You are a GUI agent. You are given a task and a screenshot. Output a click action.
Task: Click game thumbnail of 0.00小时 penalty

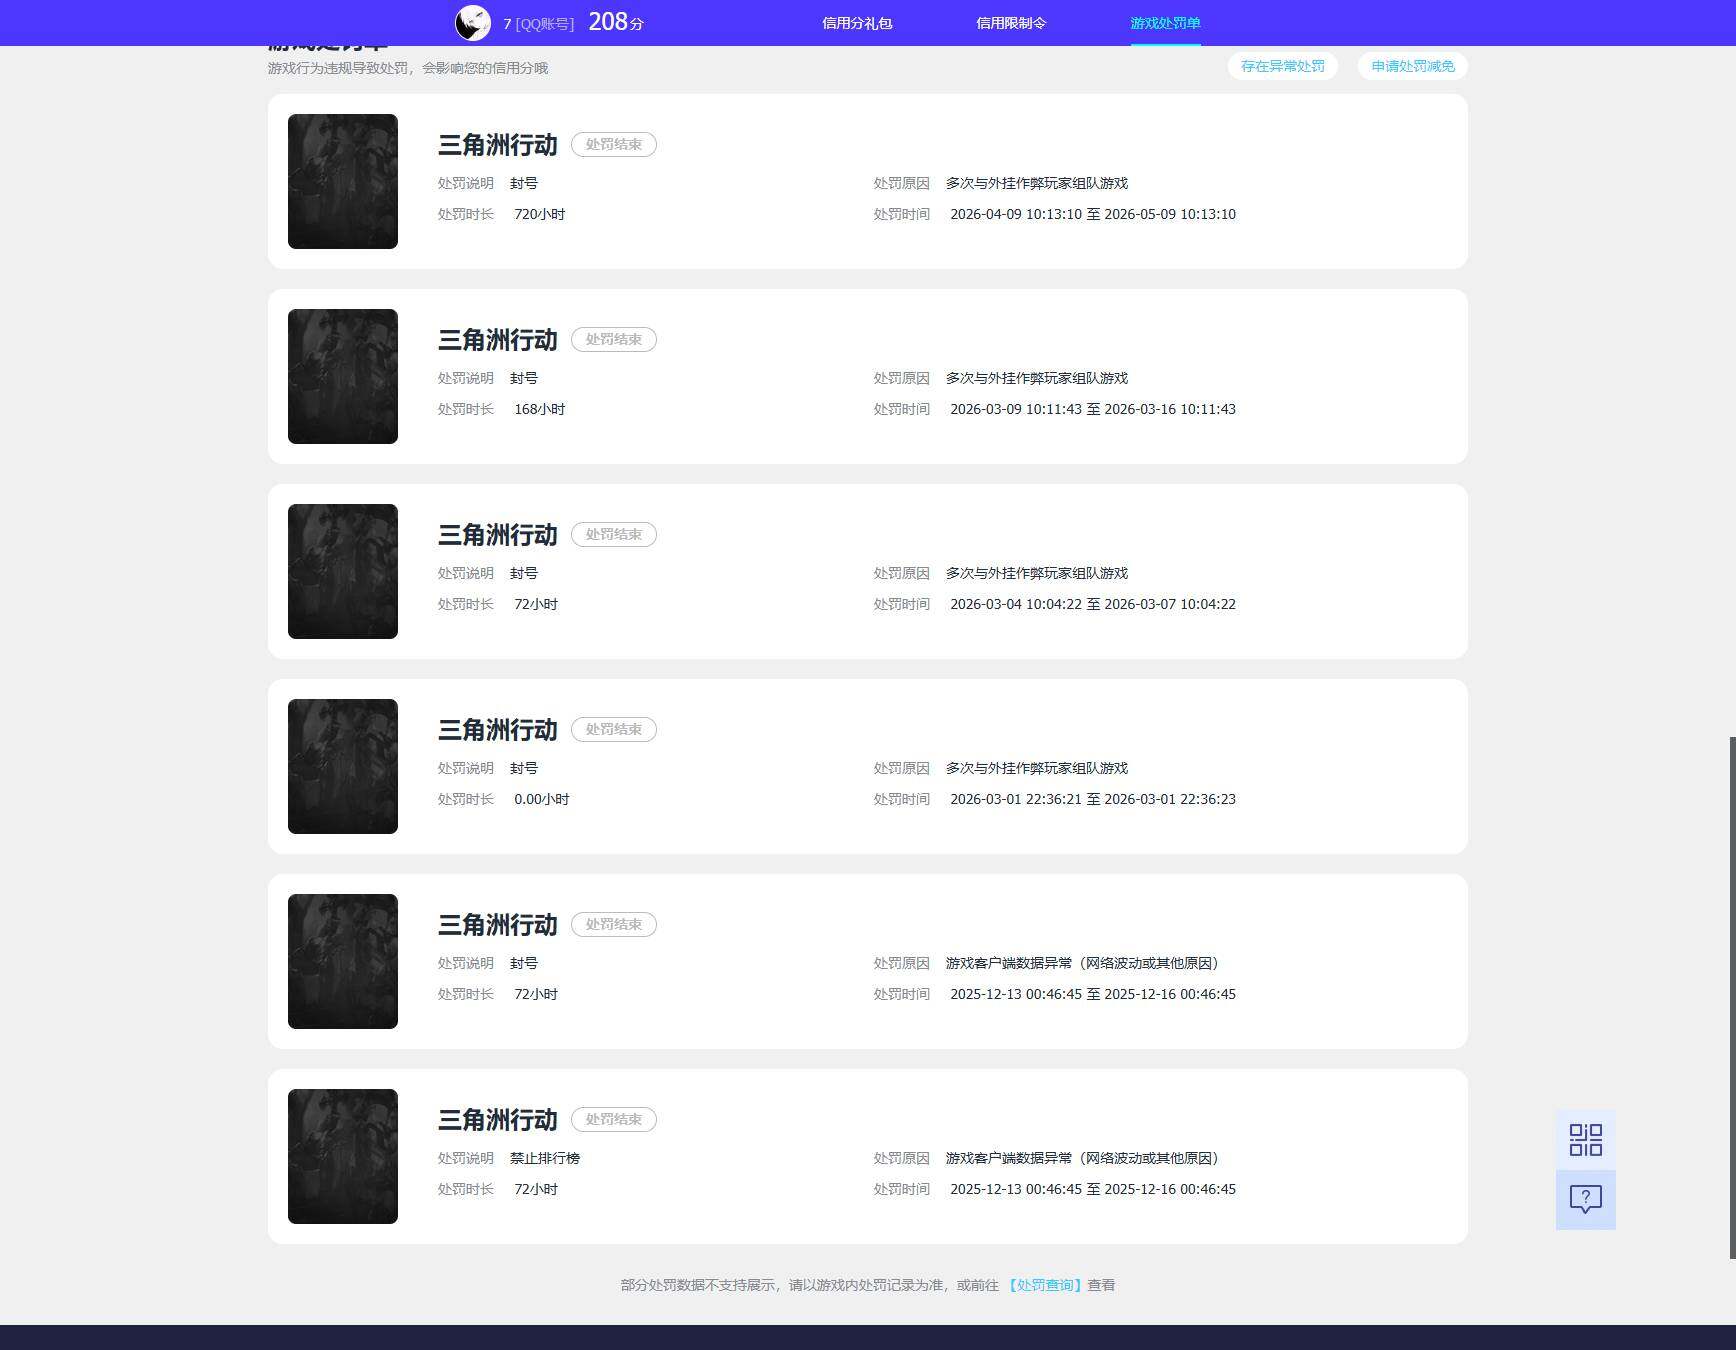click(x=343, y=766)
